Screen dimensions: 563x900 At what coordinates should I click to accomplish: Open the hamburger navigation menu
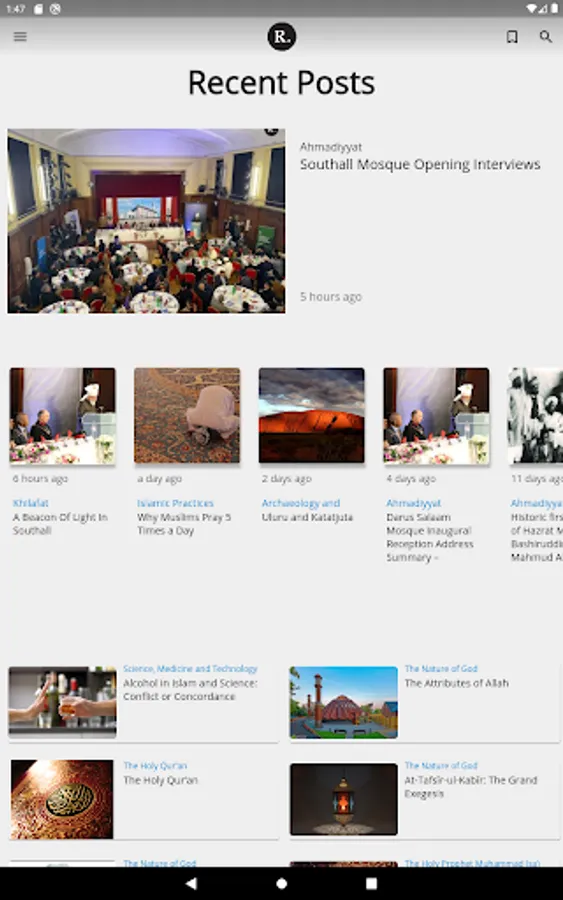pyautogui.click(x=20, y=37)
